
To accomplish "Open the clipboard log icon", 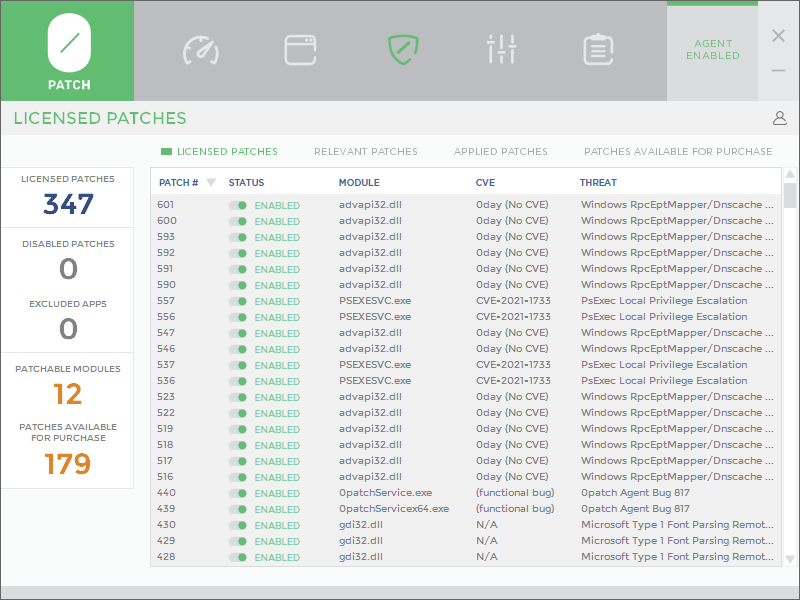I will pyautogui.click(x=598, y=49).
